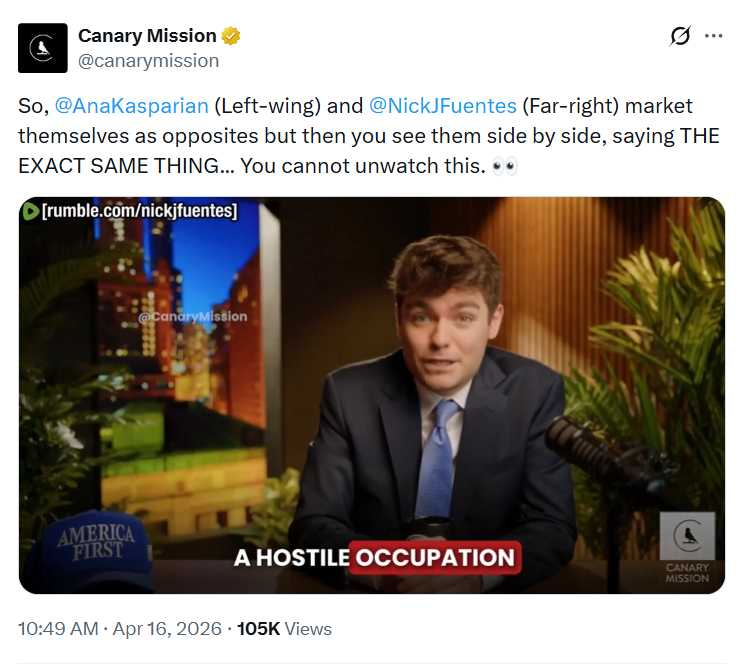Open the @canarymission handle link
This screenshot has height=664, width=745.
148,61
